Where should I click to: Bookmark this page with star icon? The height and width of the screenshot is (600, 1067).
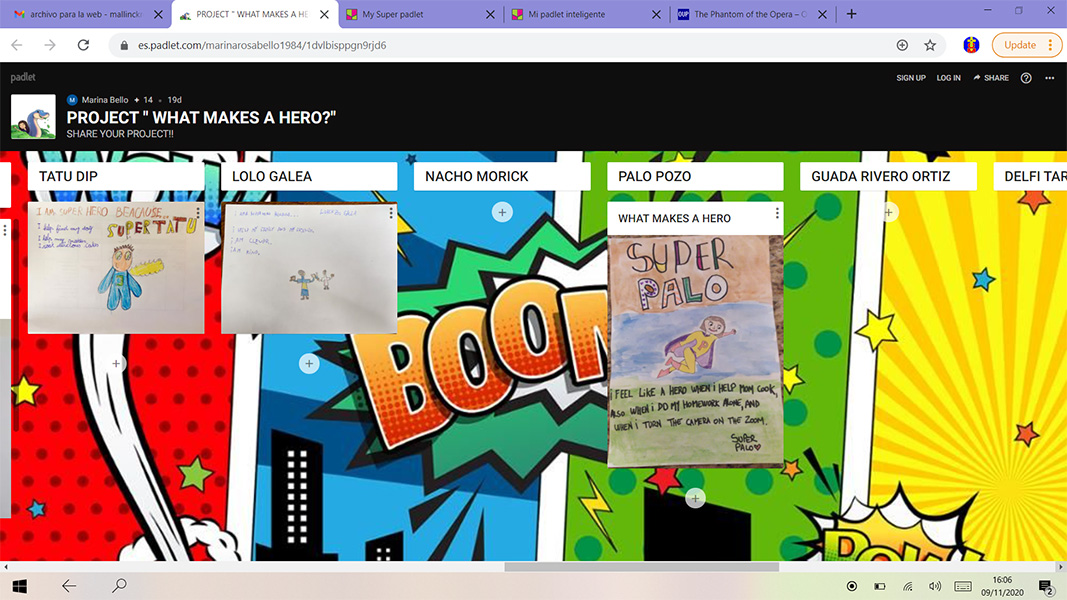[930, 45]
